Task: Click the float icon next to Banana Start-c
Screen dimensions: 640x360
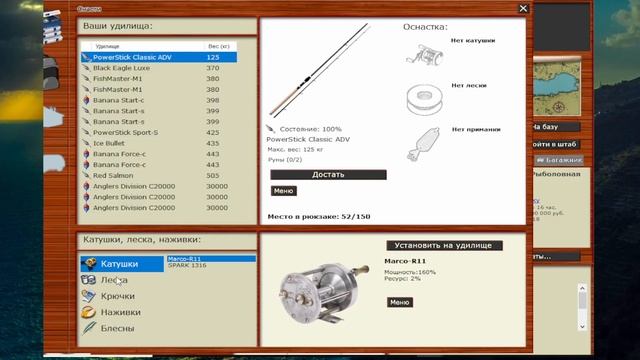Action: 86,100
